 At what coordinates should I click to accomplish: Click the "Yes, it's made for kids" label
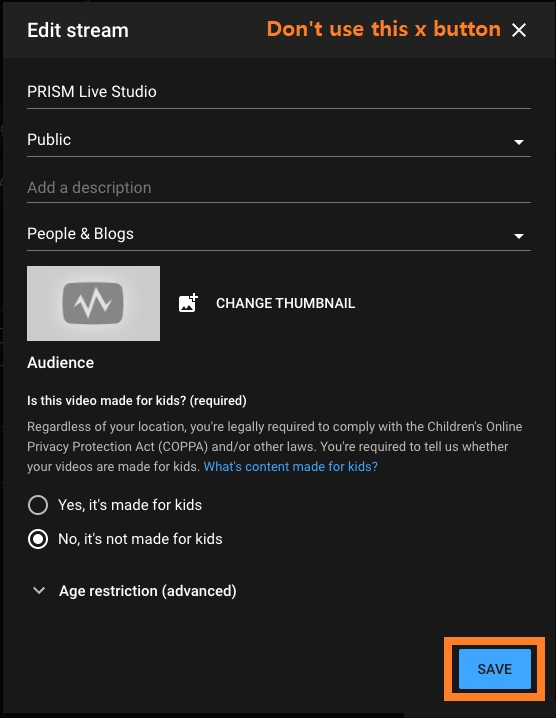130,505
